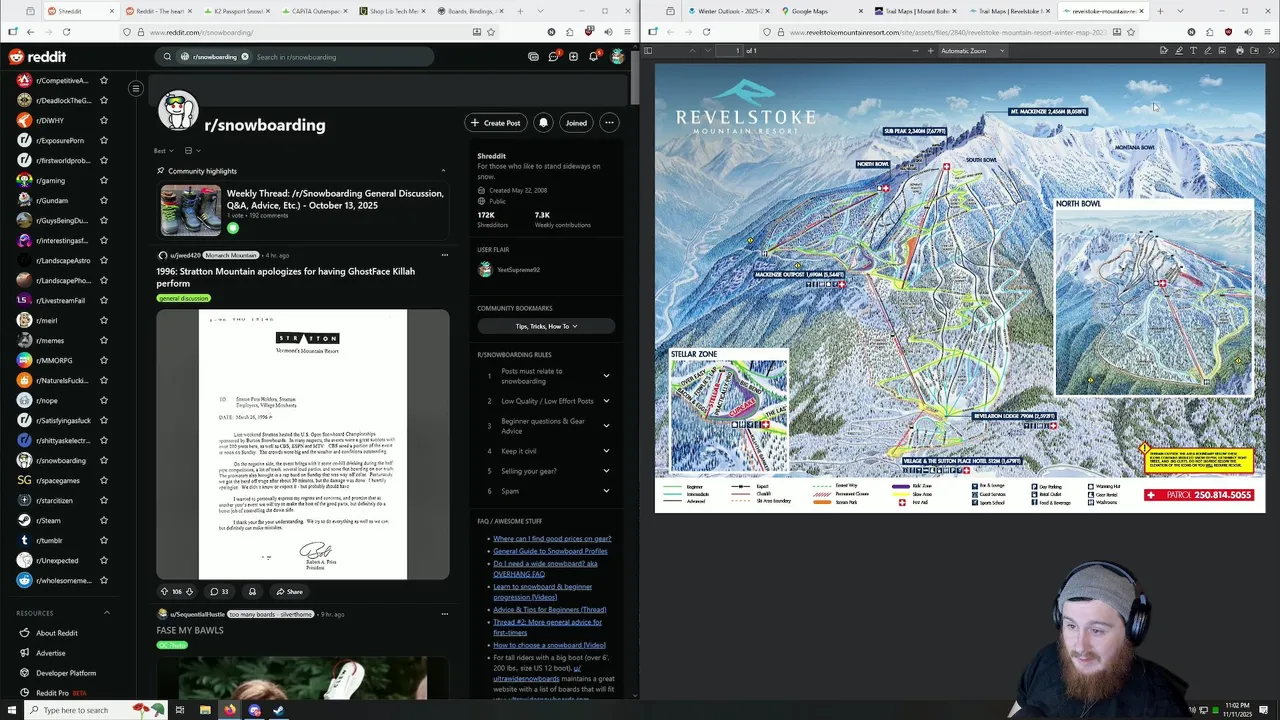Image resolution: width=1280 pixels, height=720 pixels.
Task: Expand rule 1 Posts must relate to snowboarding
Action: tap(606, 376)
